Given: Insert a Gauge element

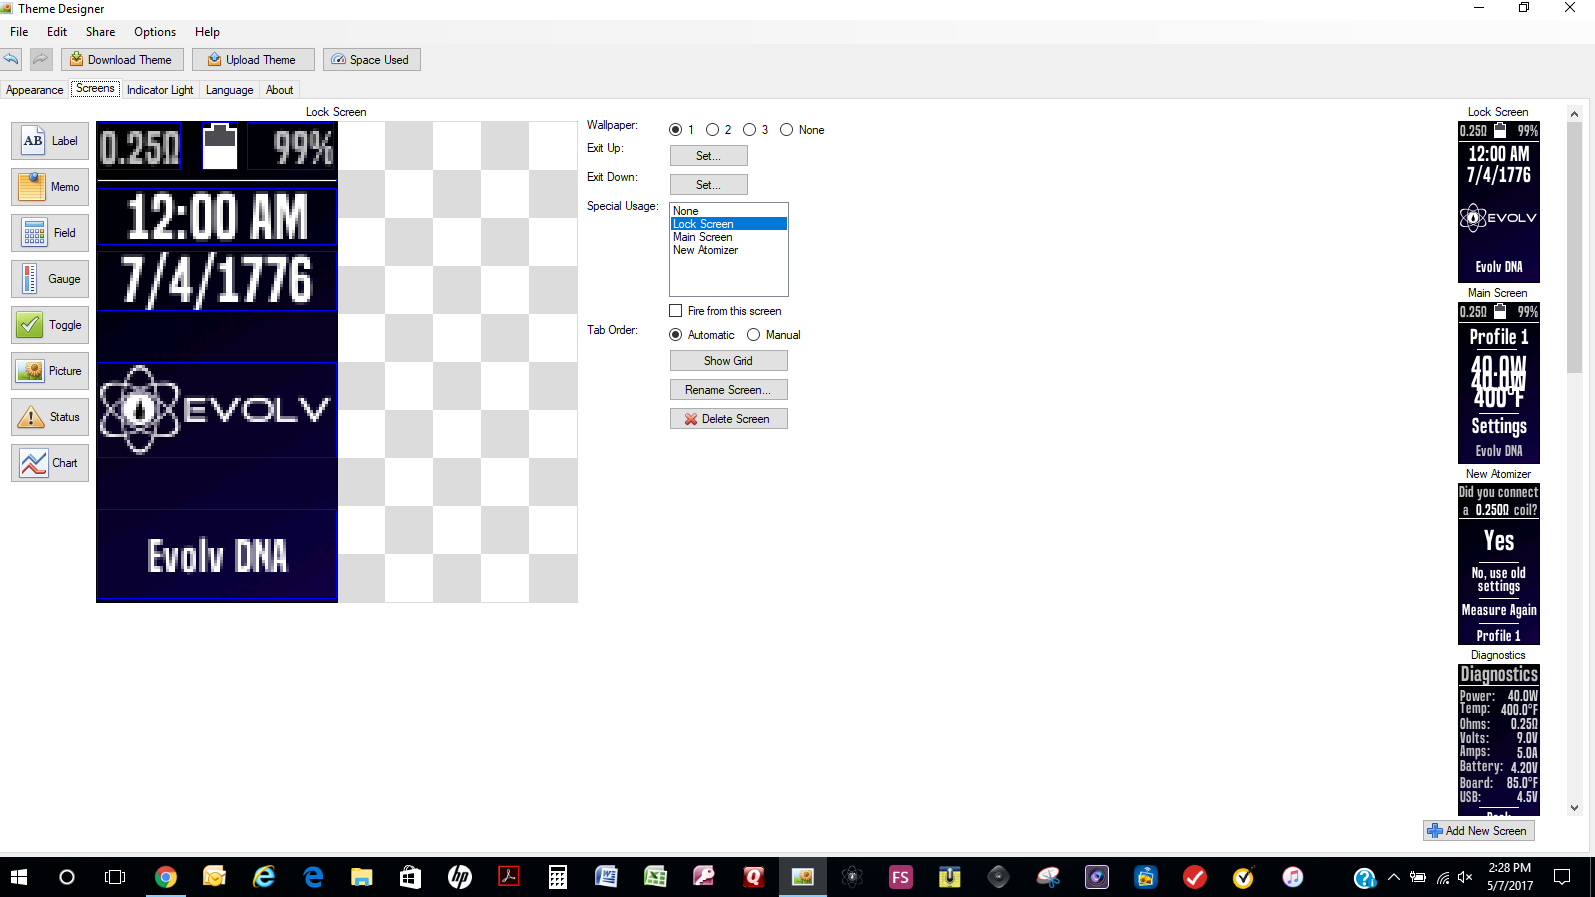Looking at the screenshot, I should (50, 279).
